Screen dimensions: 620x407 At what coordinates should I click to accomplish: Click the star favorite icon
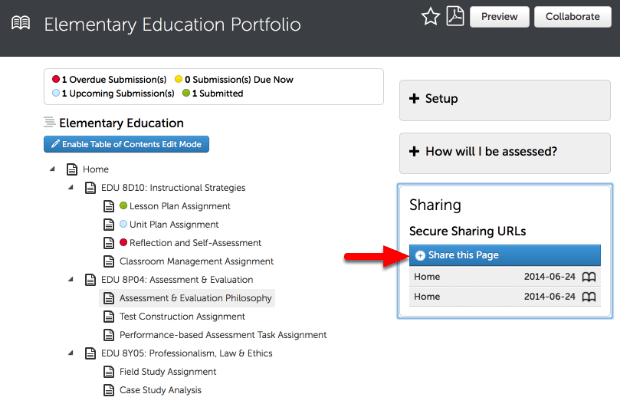[430, 16]
